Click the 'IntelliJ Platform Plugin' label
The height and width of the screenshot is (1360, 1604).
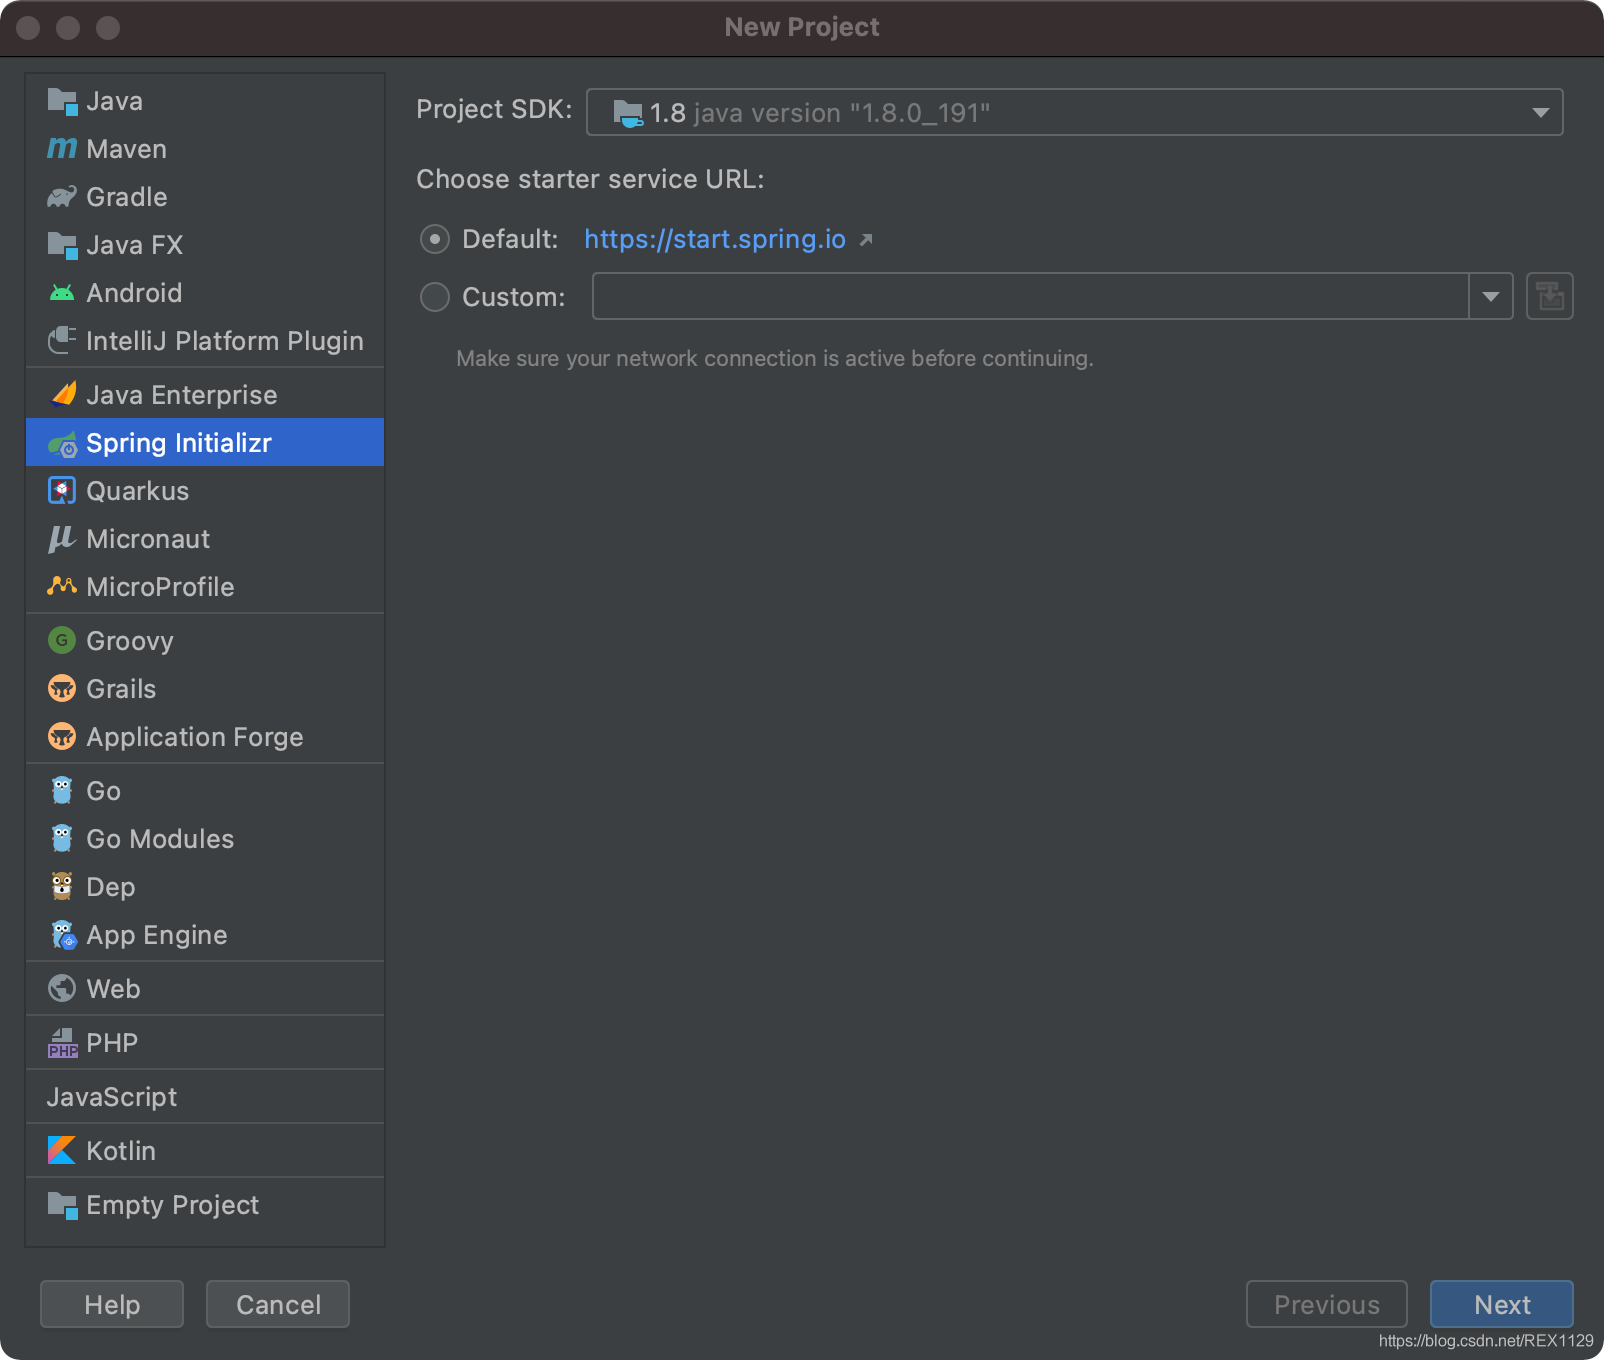[225, 341]
